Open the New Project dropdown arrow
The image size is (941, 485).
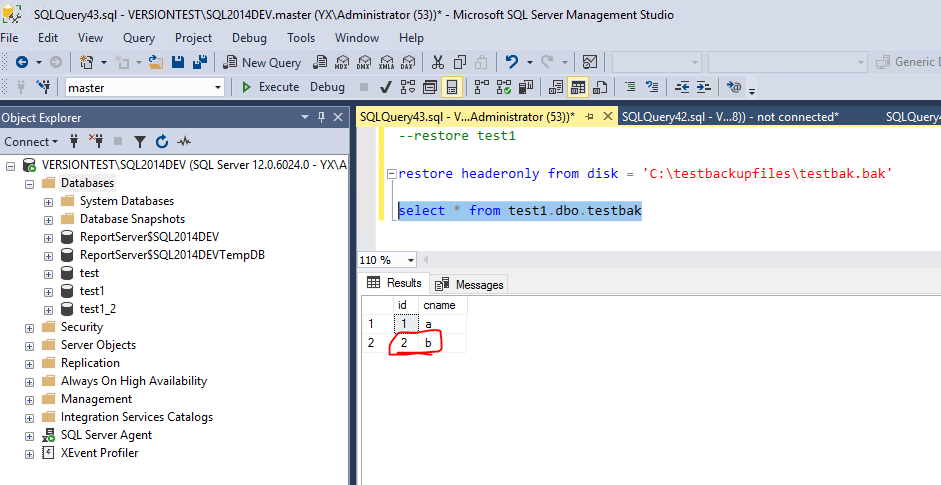(x=103, y=62)
